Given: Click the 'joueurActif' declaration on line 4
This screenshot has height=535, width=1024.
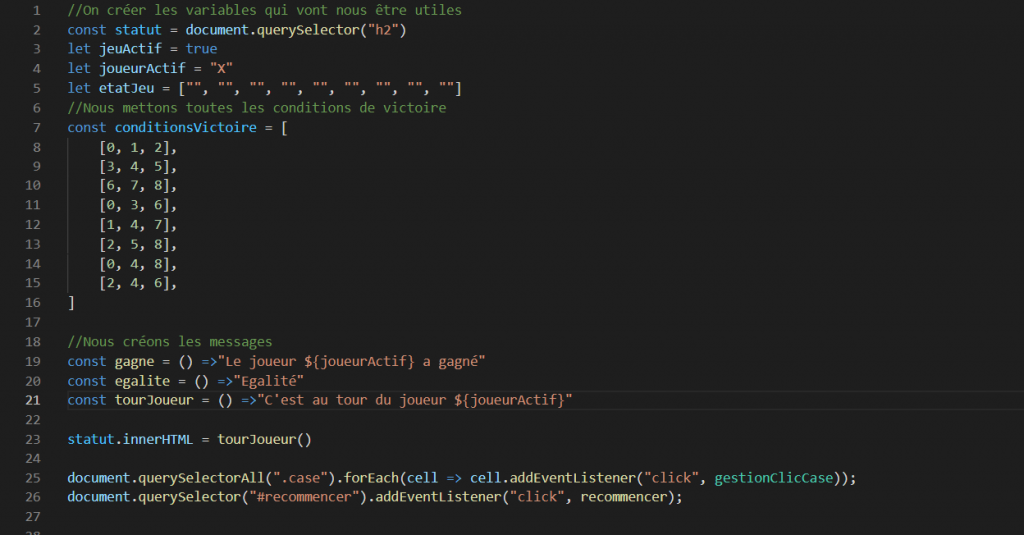Looking at the screenshot, I should point(142,69).
